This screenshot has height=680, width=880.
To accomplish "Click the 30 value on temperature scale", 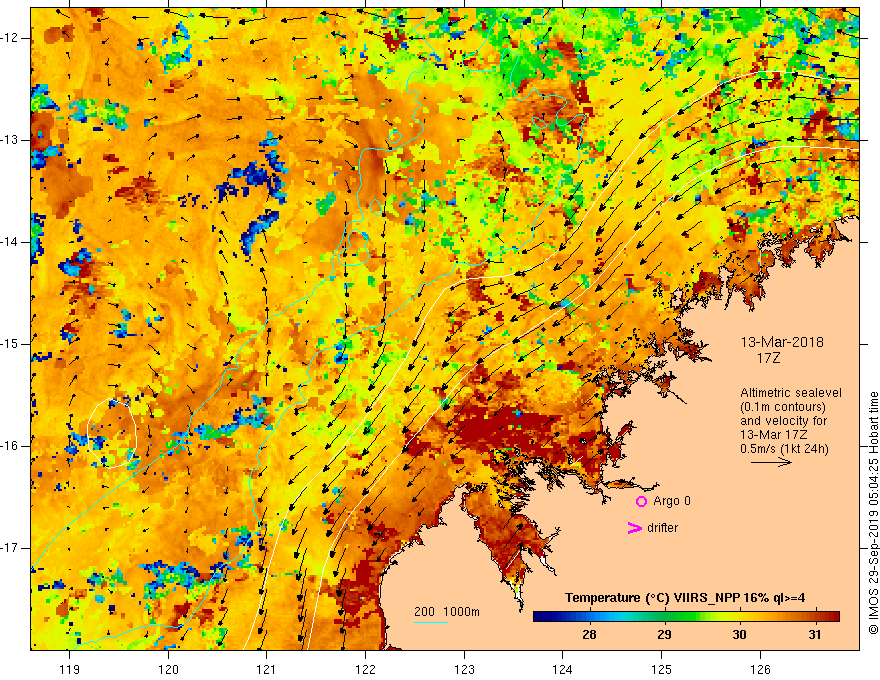I will [740, 635].
